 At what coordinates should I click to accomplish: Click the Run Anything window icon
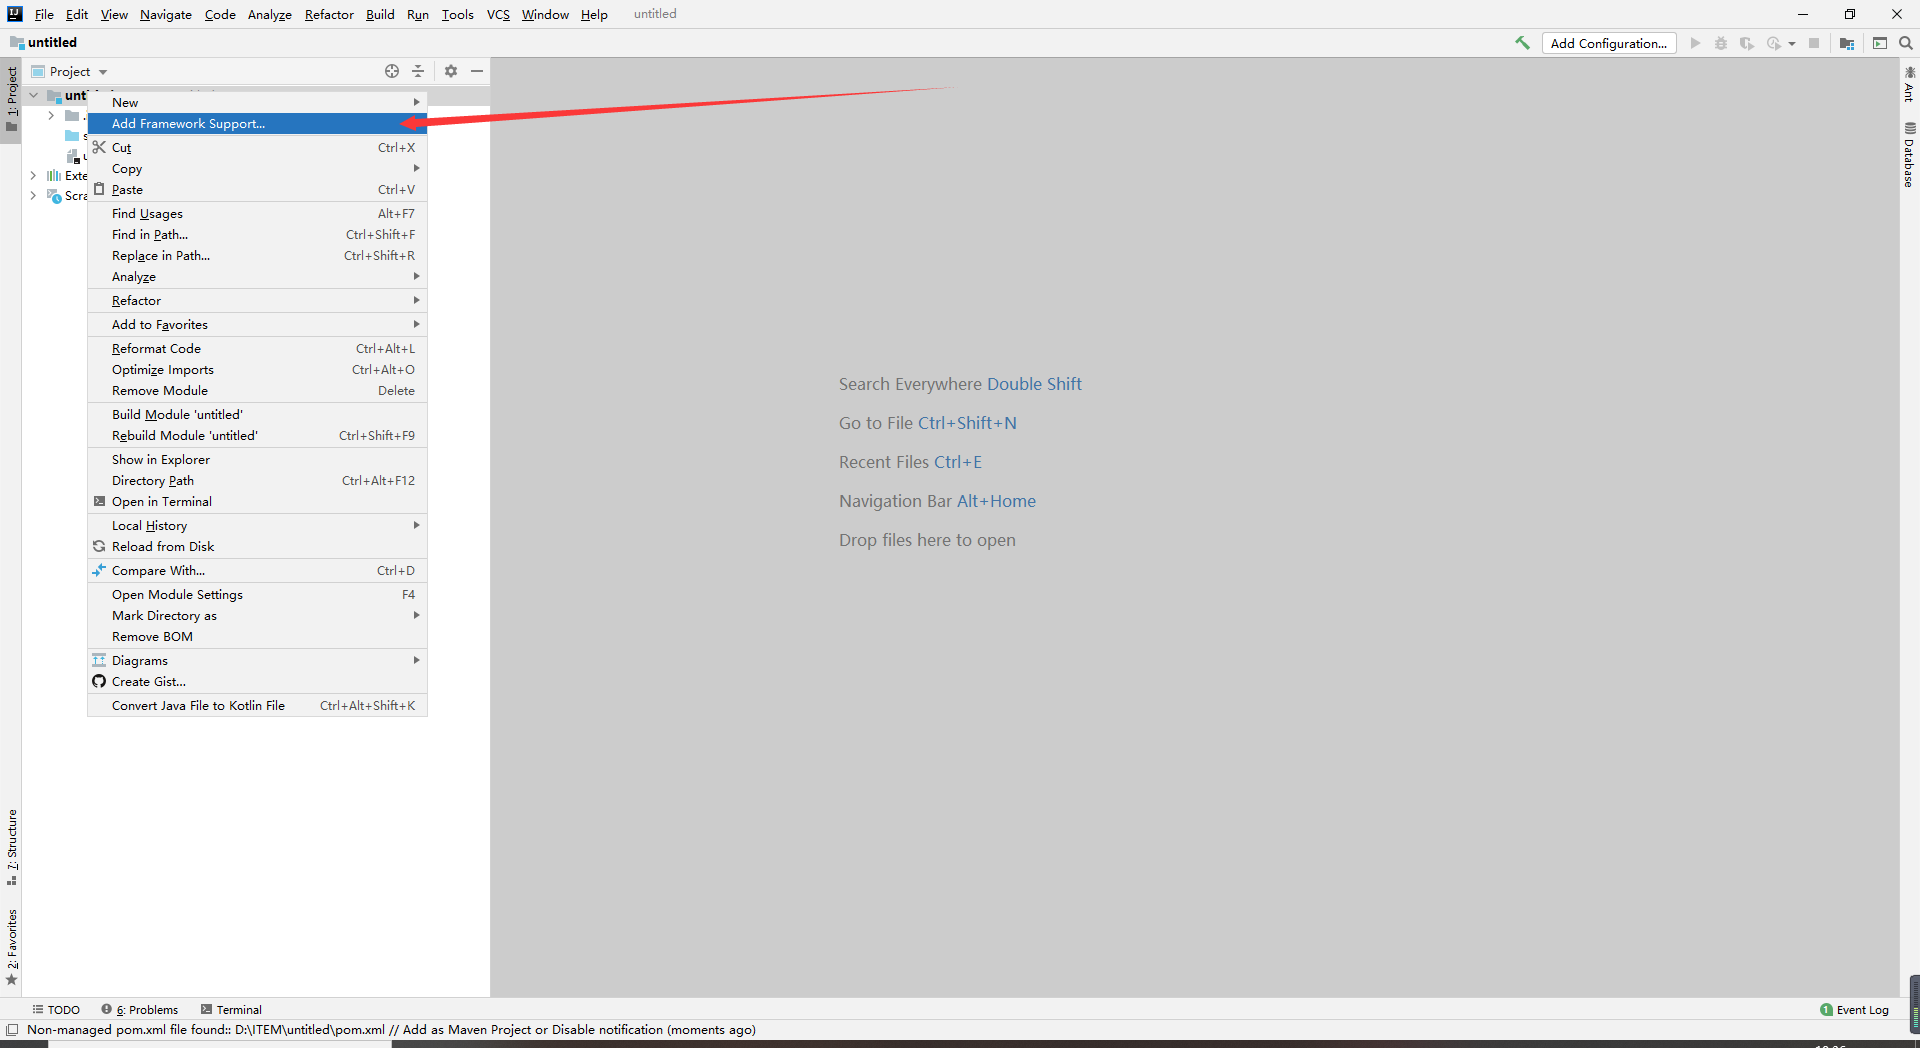(1880, 43)
